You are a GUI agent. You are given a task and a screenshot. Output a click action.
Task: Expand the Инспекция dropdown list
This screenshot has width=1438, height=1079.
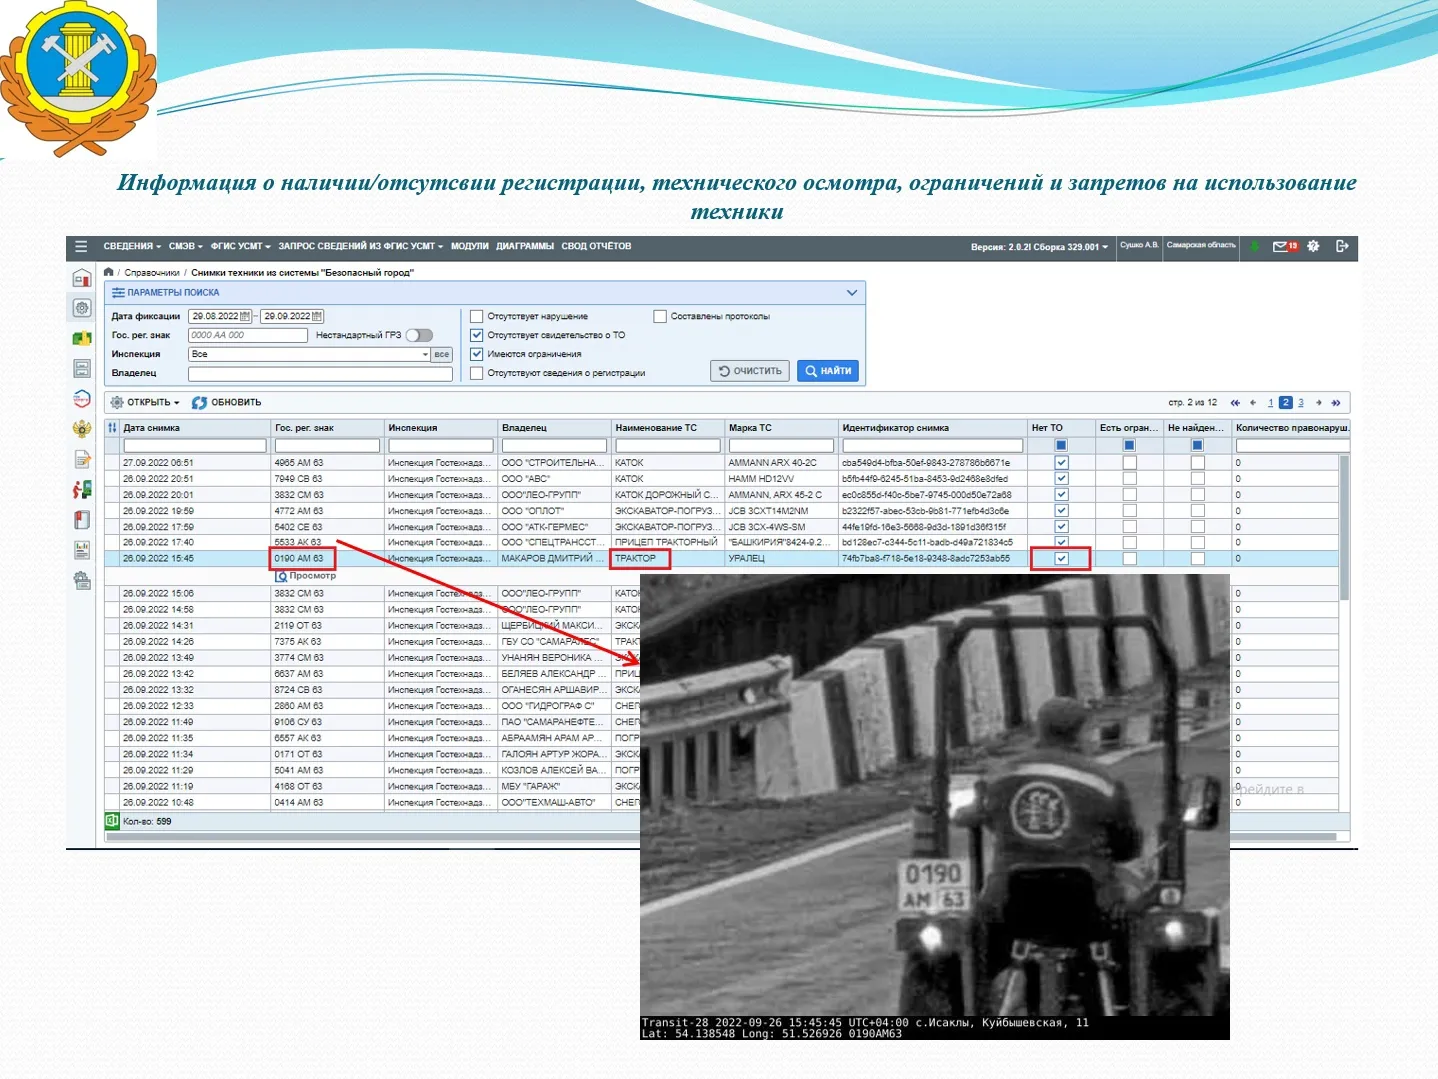pyautogui.click(x=425, y=354)
